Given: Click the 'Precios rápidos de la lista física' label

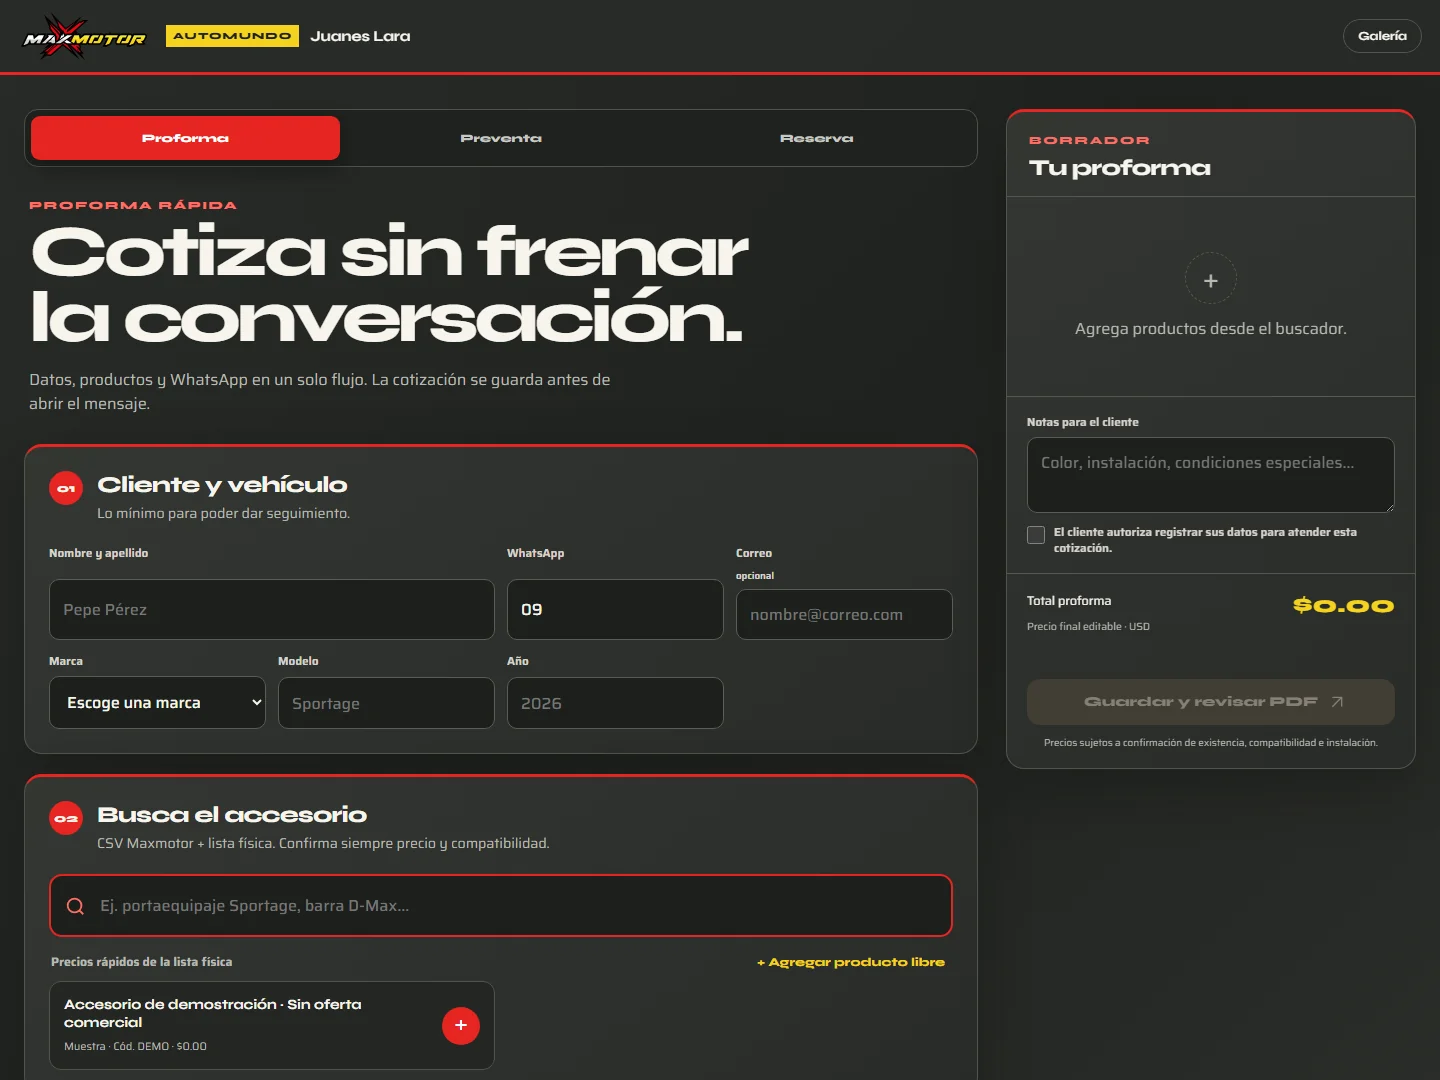Looking at the screenshot, I should [x=141, y=962].
